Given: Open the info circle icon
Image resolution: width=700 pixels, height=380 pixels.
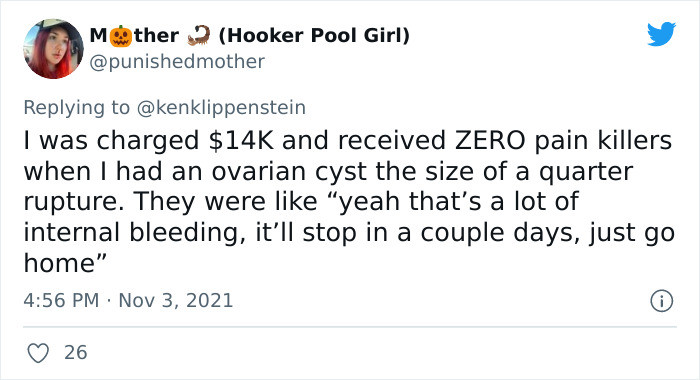Looking at the screenshot, I should [661, 301].
